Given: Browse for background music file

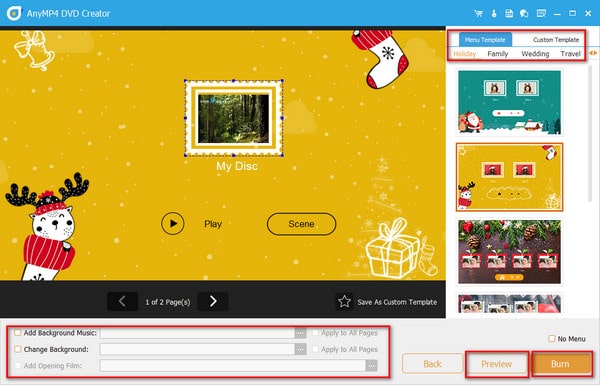Looking at the screenshot, I should click(300, 333).
